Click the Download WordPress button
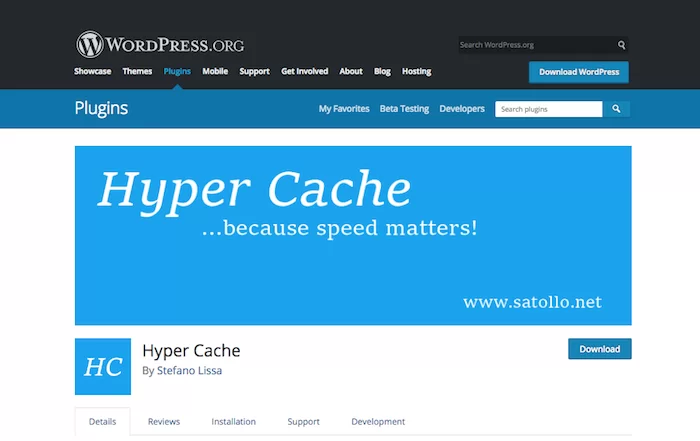The image size is (700, 441). [x=579, y=72]
